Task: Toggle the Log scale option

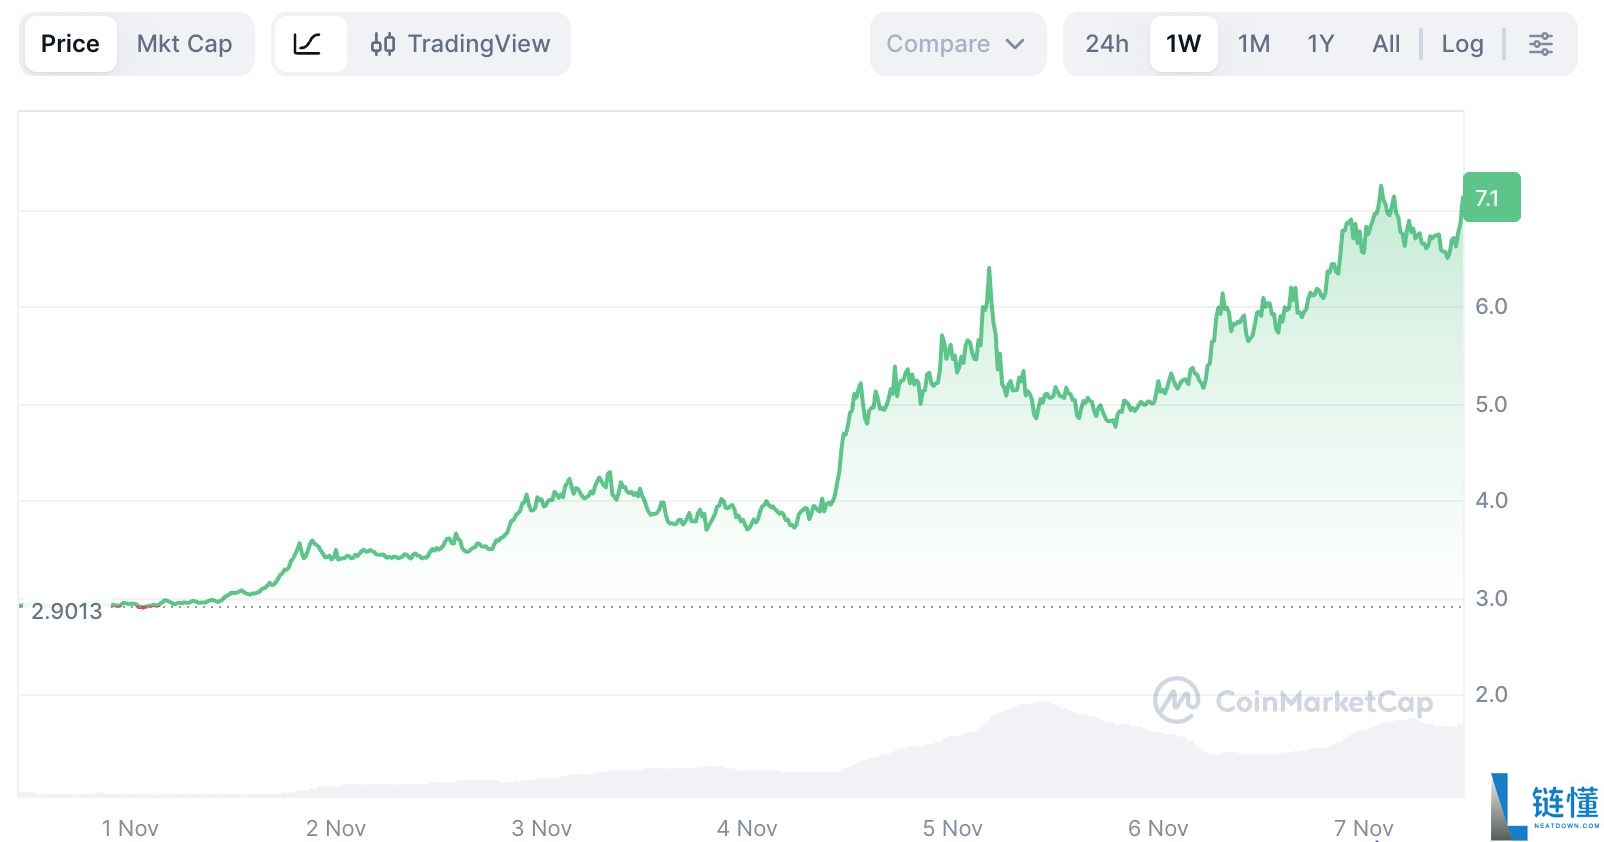Action: click(1462, 44)
